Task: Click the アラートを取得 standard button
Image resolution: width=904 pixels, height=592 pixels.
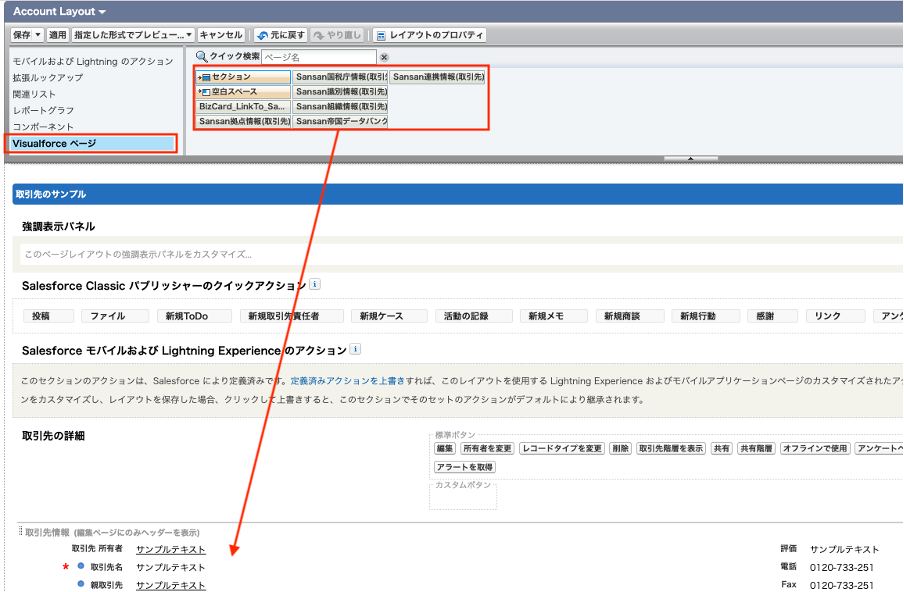Action: 465,467
